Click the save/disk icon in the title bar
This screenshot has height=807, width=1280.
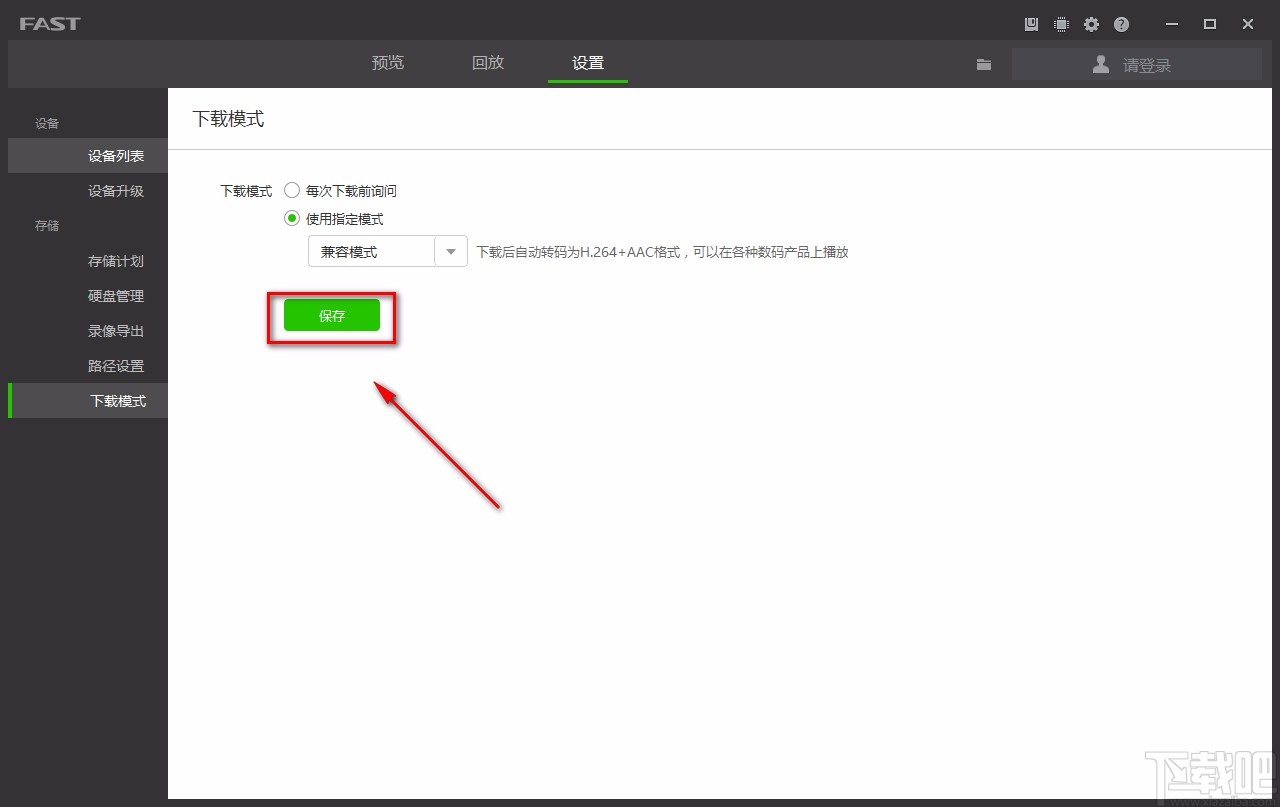[x=1031, y=23]
